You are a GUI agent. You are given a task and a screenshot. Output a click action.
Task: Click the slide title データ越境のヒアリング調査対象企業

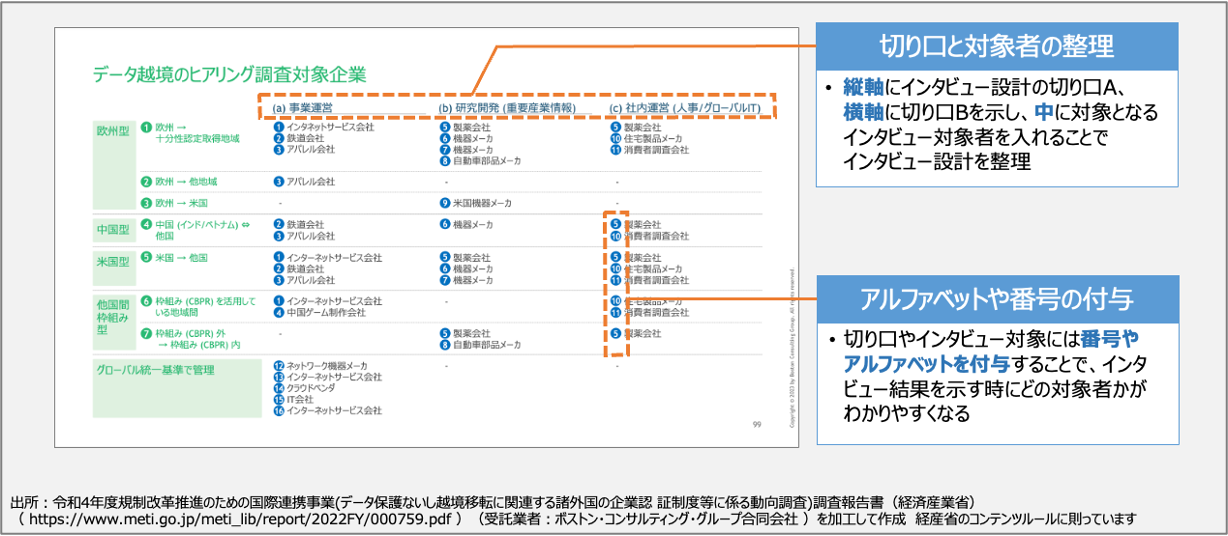pos(229,74)
